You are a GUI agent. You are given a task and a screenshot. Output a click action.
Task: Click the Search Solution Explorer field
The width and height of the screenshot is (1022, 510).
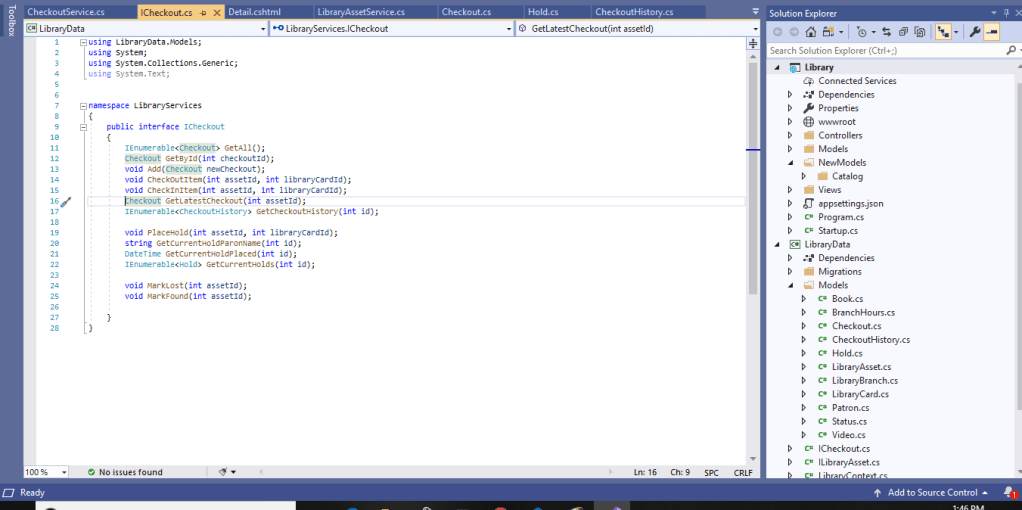pyautogui.click(x=885, y=50)
